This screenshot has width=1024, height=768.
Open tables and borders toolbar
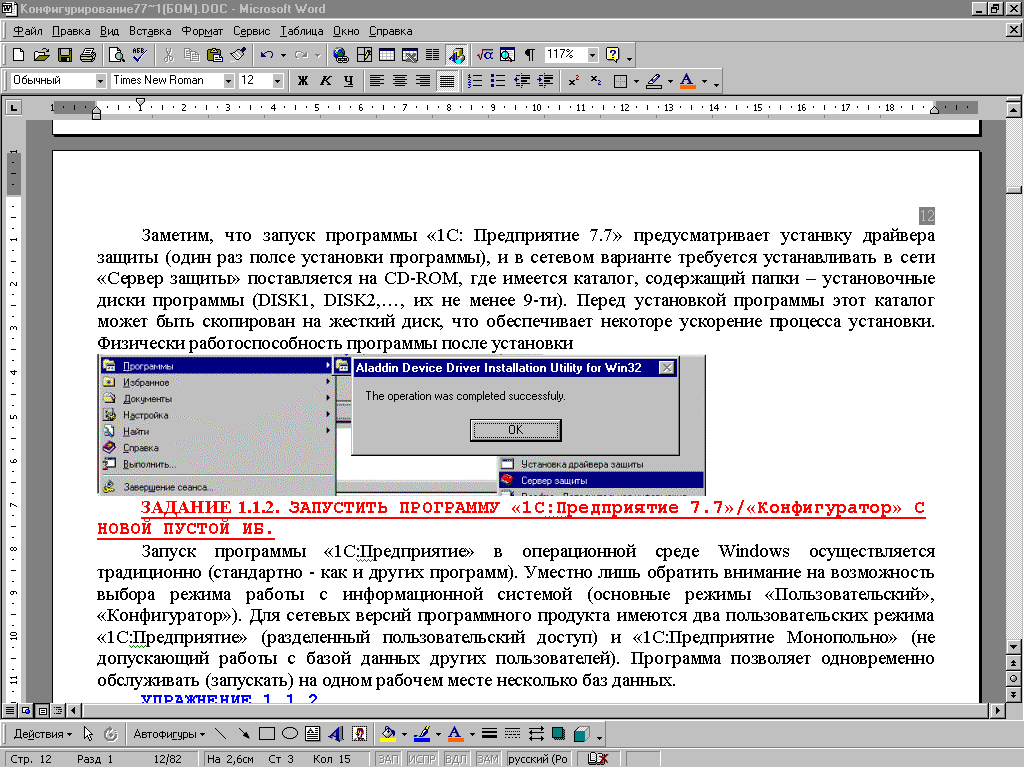[364, 55]
